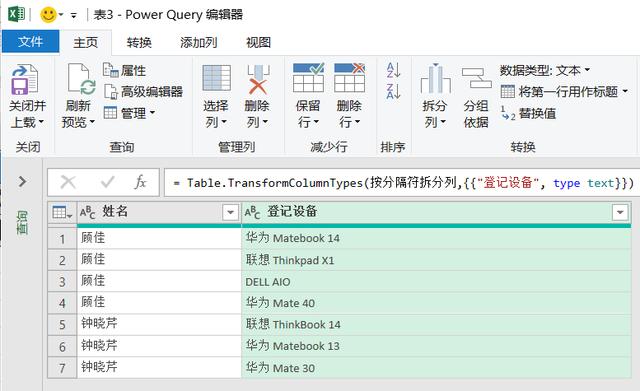Open the 文件 menu

[x=30, y=42]
